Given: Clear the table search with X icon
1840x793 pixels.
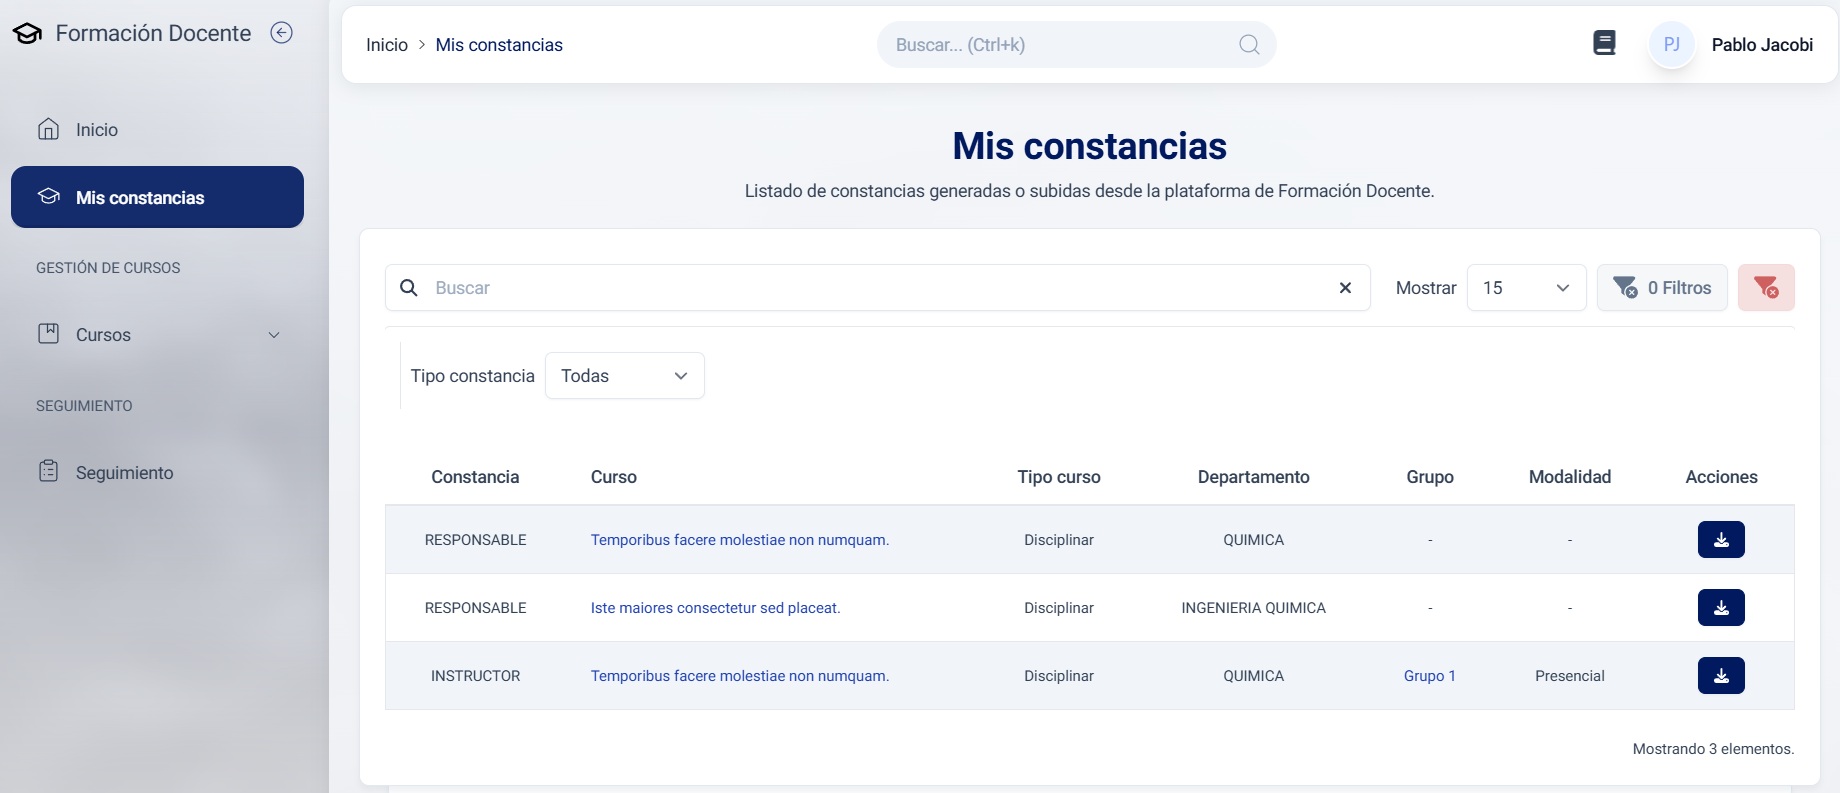Looking at the screenshot, I should coord(1345,288).
